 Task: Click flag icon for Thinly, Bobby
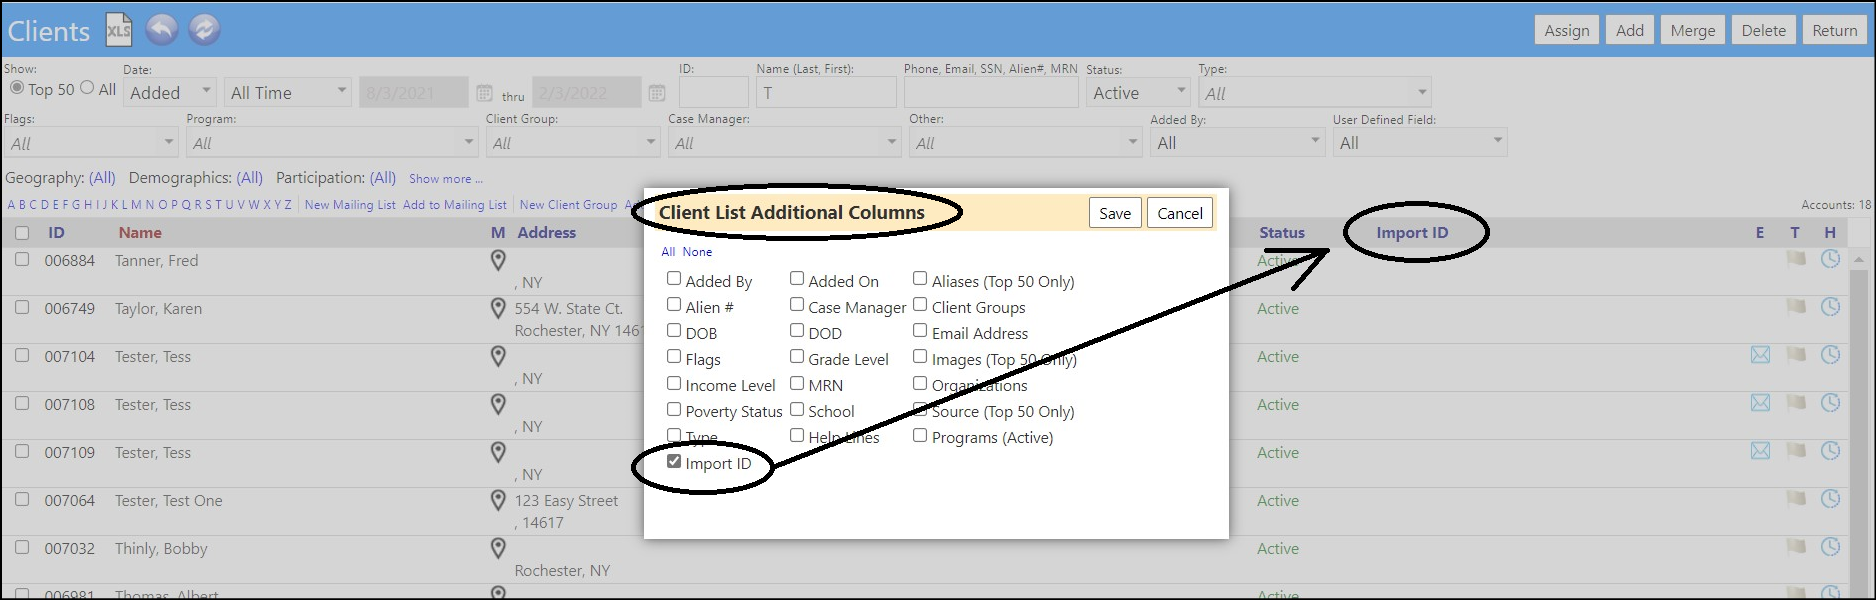[1796, 547]
